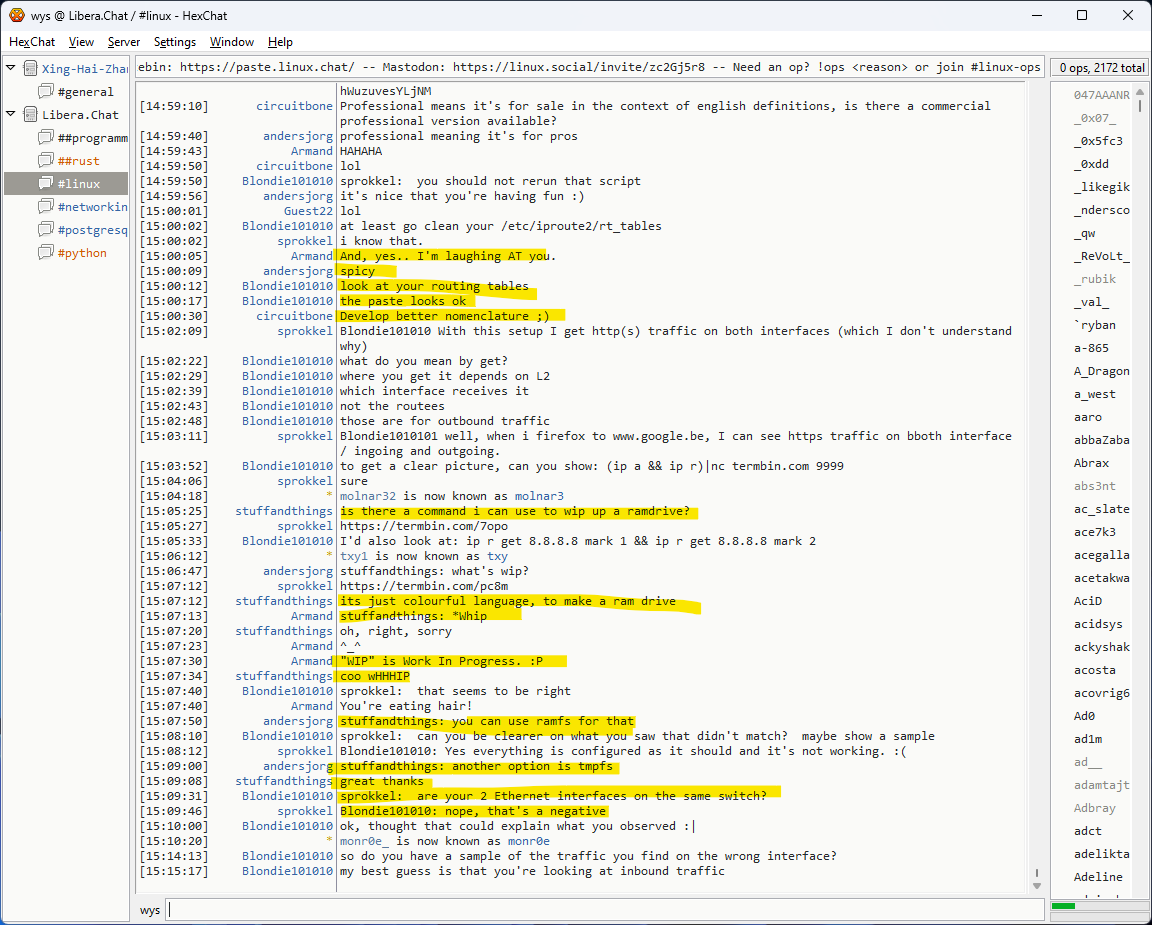1152x925 pixels.
Task: Click the ##rust channel chat icon
Action: click(45, 161)
